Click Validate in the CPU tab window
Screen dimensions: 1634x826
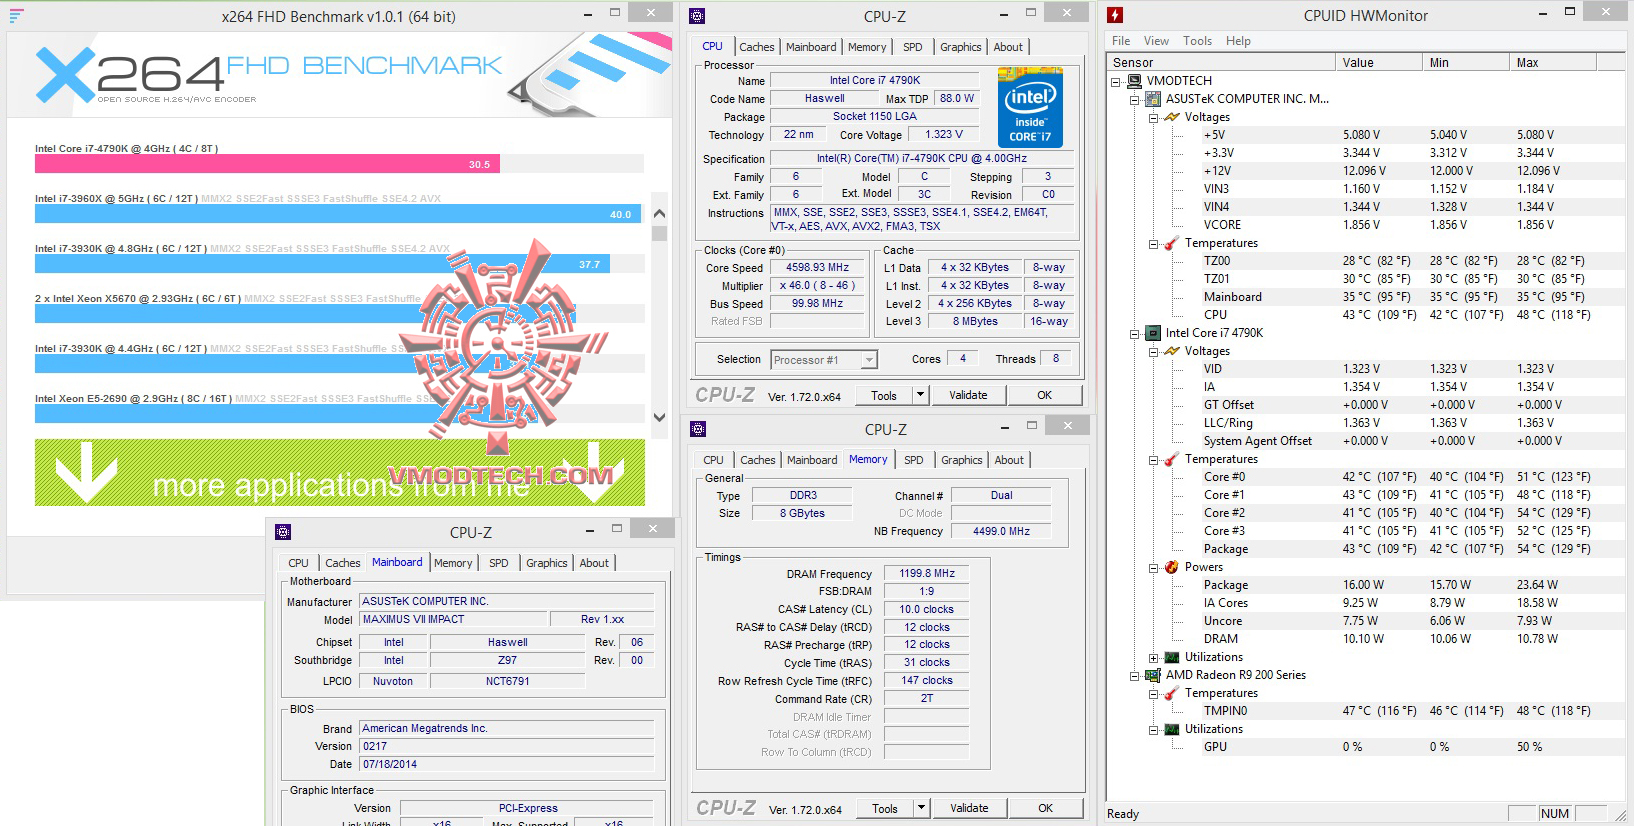[x=968, y=395]
